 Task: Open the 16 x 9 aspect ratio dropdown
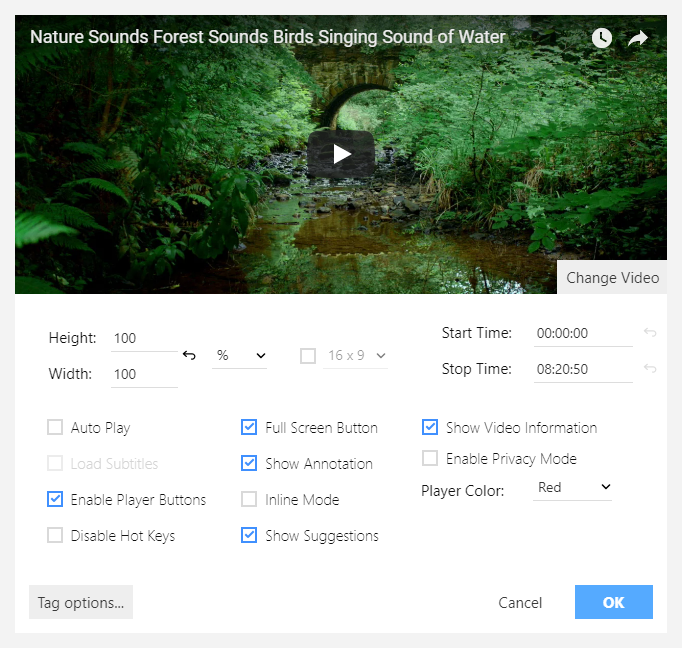[x=356, y=355]
